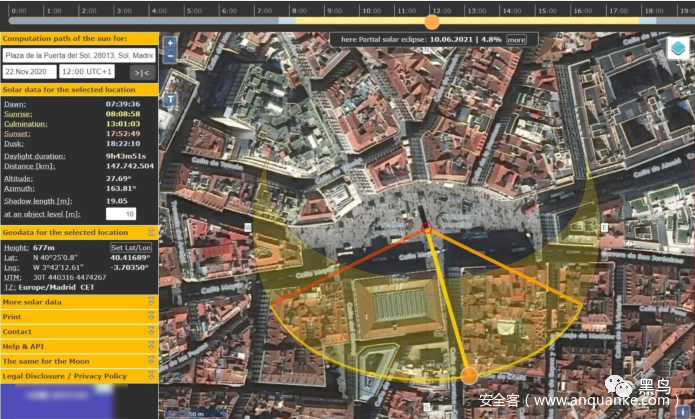Screen dimensions: 695x419
Task: Click the orange time slider handle at 12:00
Action: 432,21
